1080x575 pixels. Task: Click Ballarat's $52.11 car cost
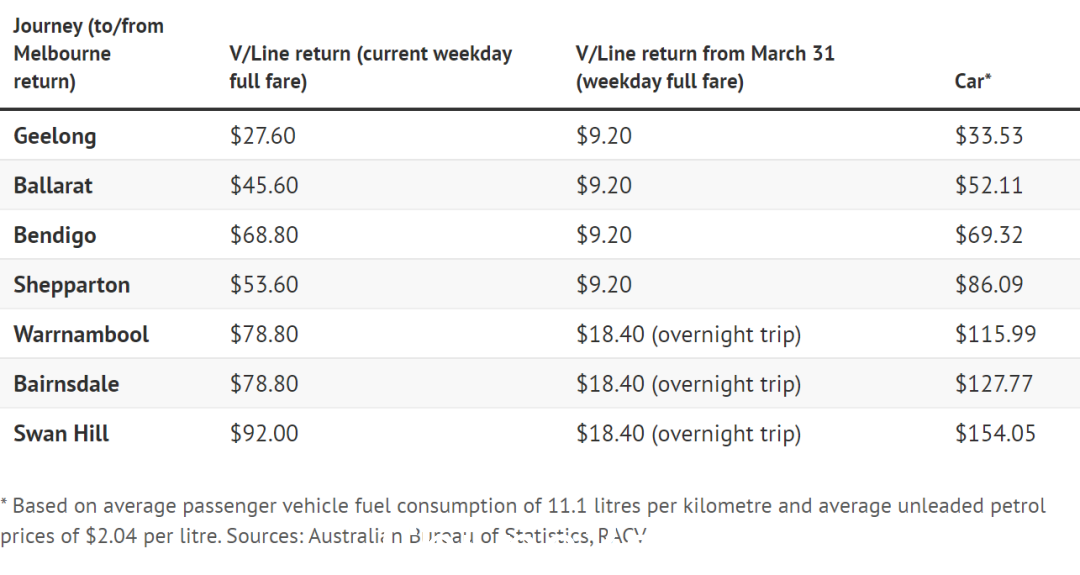coord(988,185)
